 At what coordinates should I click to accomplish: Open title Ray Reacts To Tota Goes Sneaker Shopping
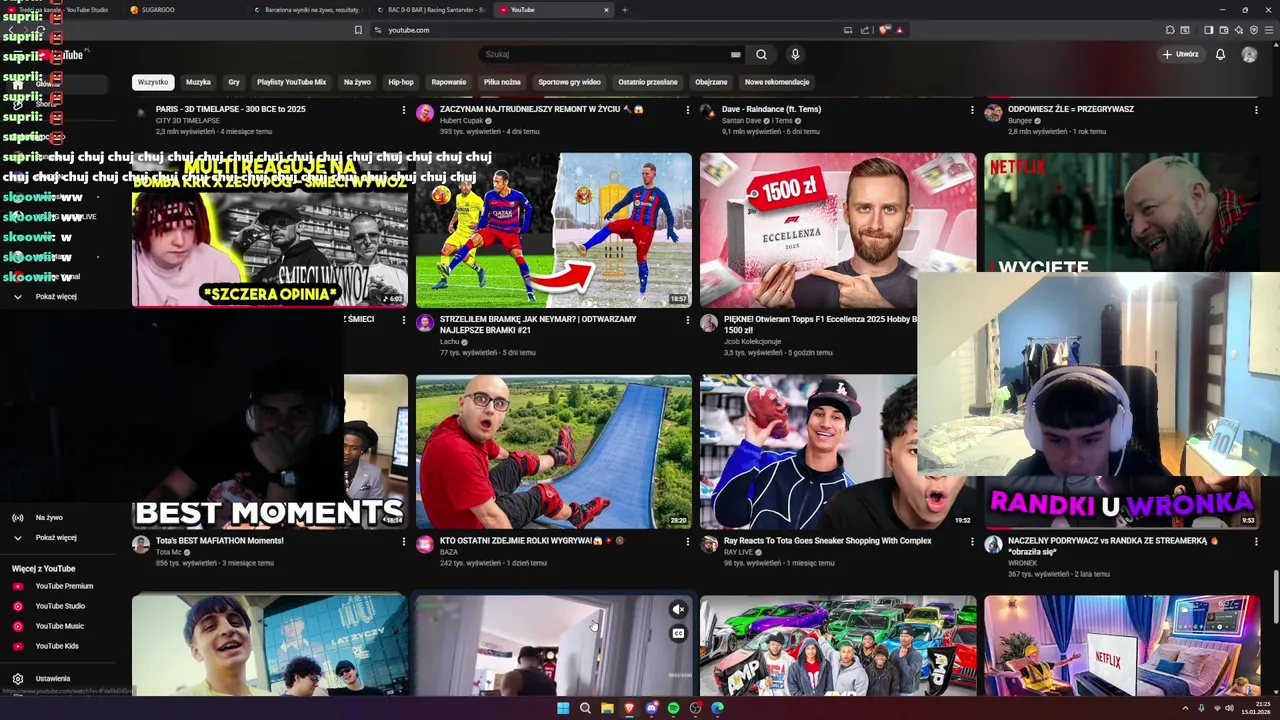pyautogui.click(x=827, y=541)
